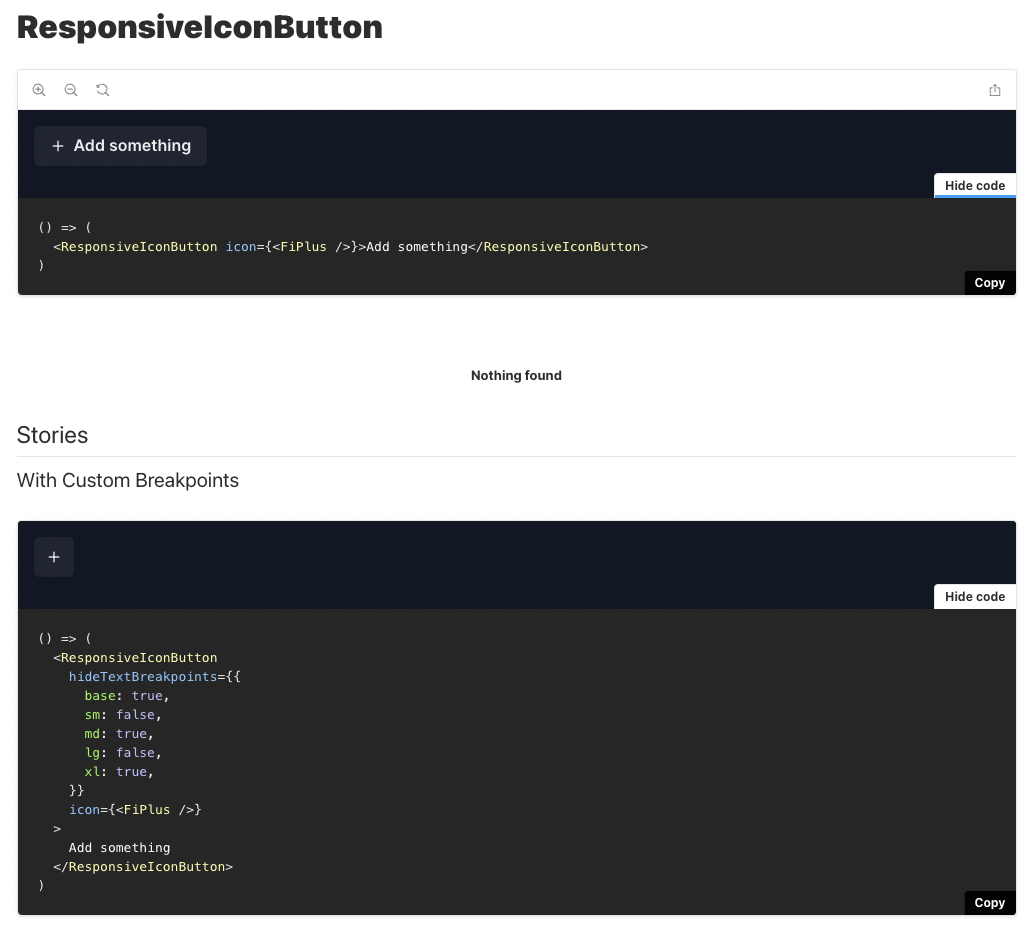Click the plus icon button in Custom Breakpoints preview

[53, 556]
